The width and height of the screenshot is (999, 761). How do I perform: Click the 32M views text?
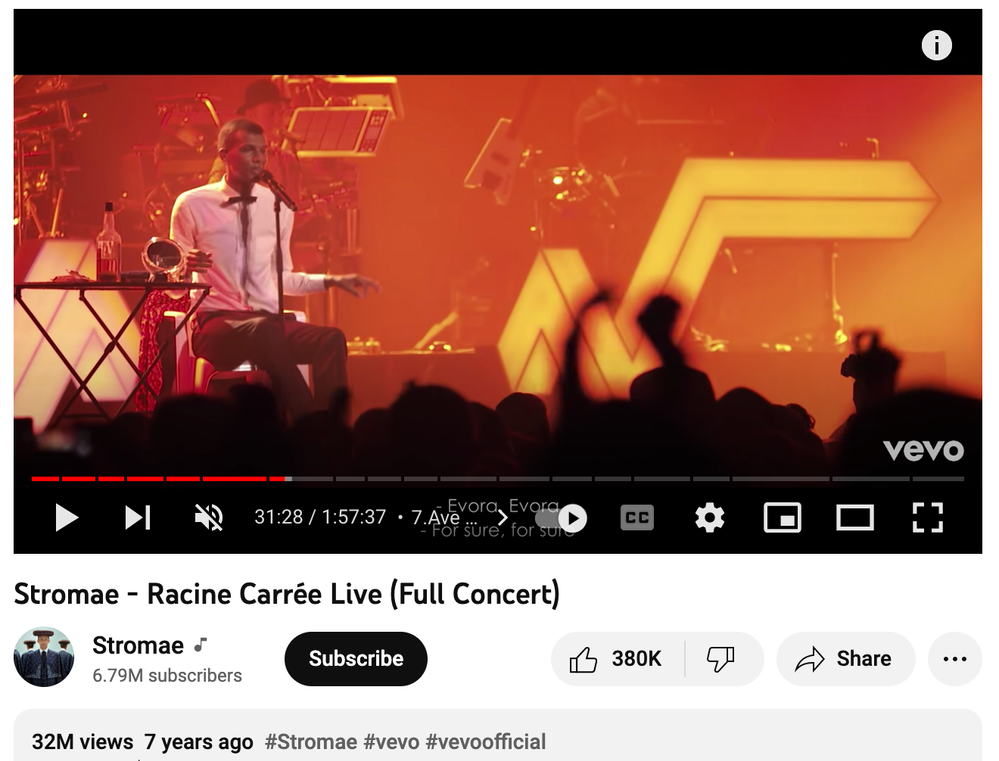83,742
